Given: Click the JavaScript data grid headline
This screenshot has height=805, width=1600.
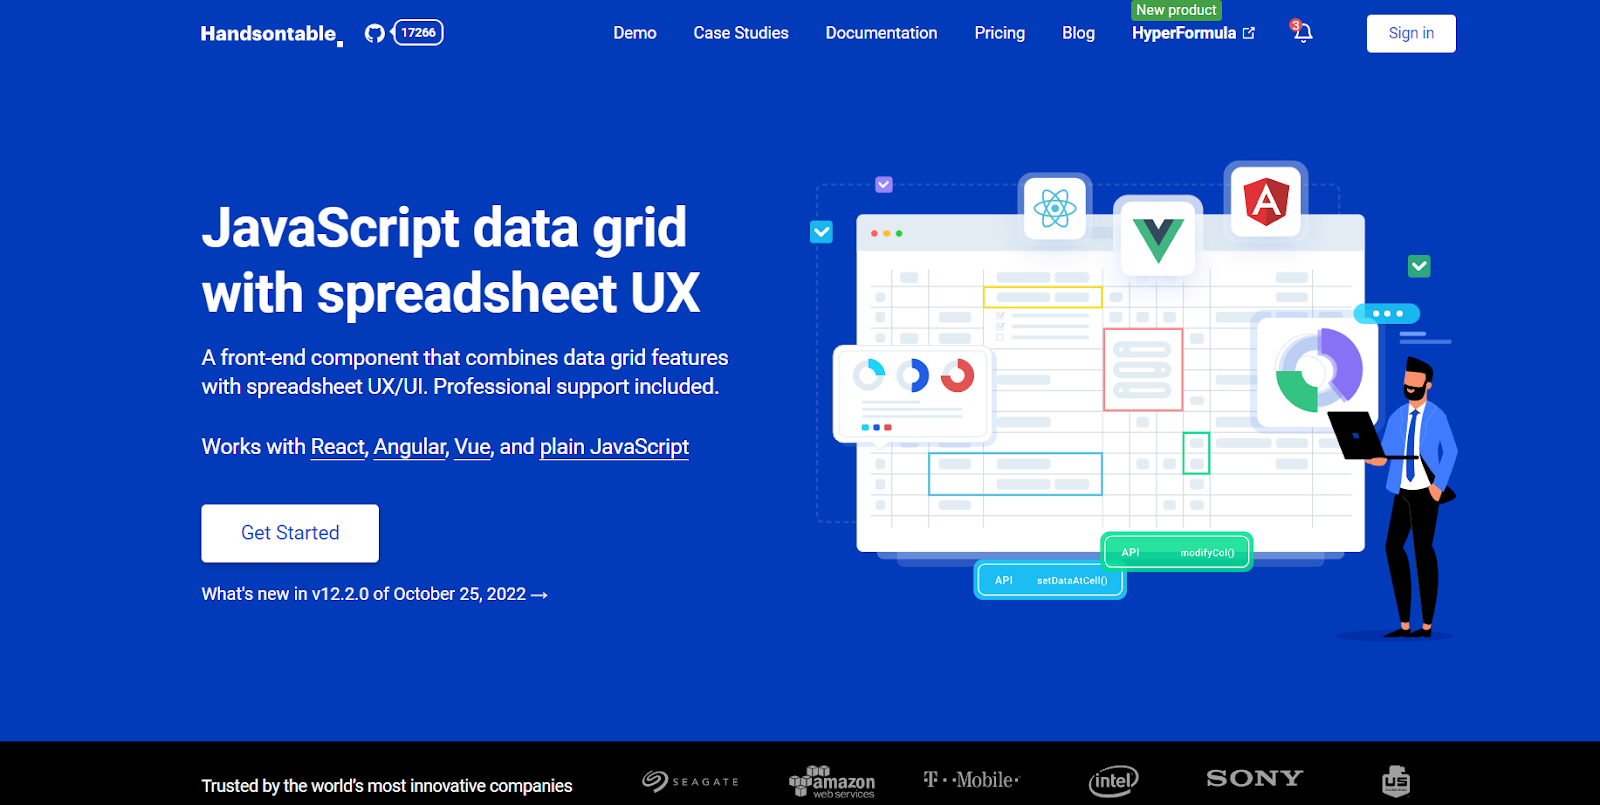Looking at the screenshot, I should (450, 260).
